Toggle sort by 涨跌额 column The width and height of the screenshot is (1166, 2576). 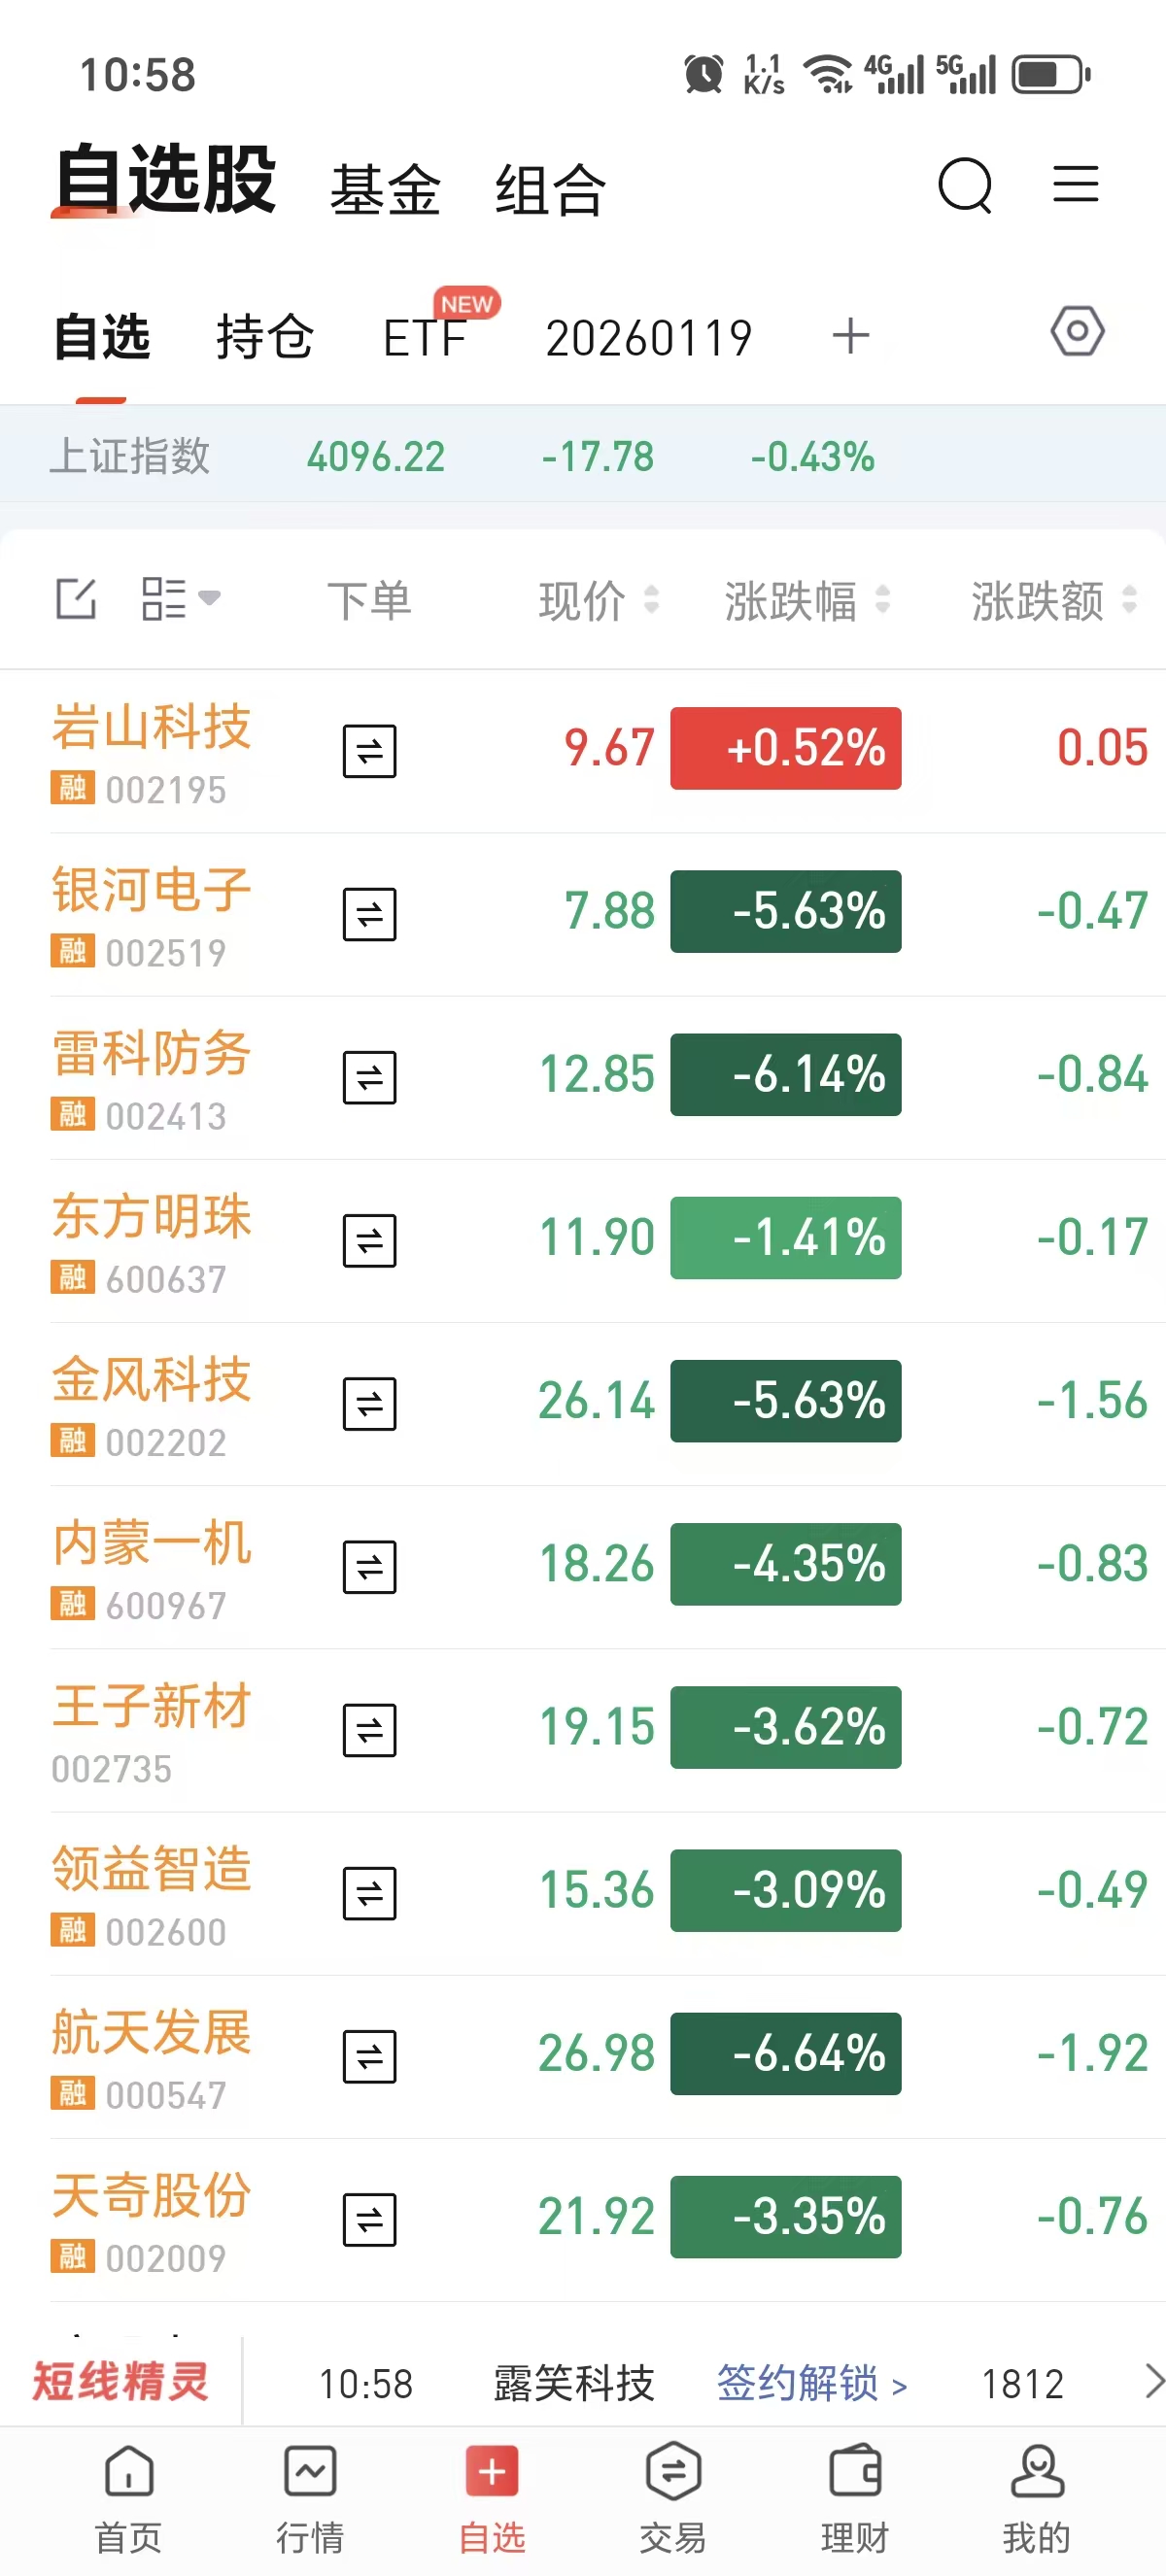tap(1052, 601)
